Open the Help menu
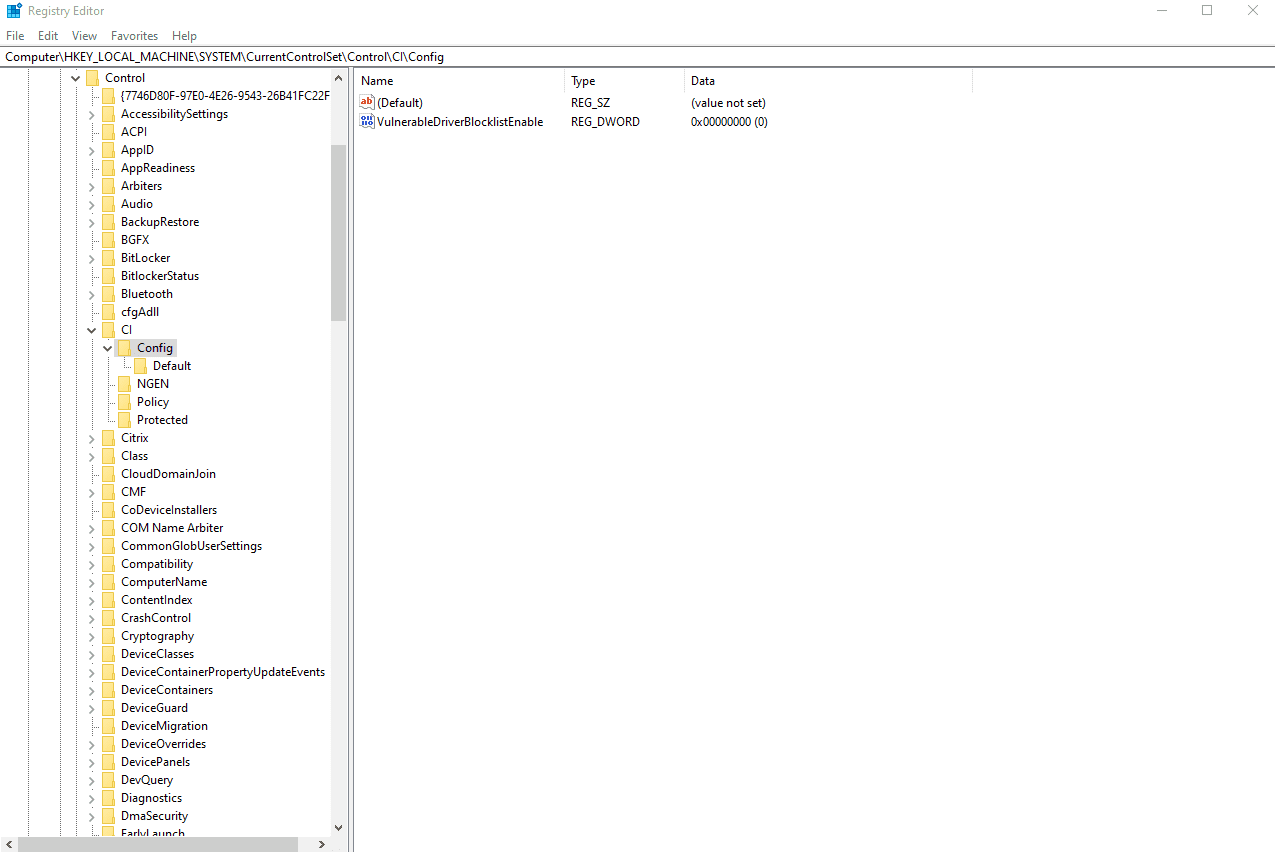Viewport: 1275px width, 852px height. (x=184, y=35)
